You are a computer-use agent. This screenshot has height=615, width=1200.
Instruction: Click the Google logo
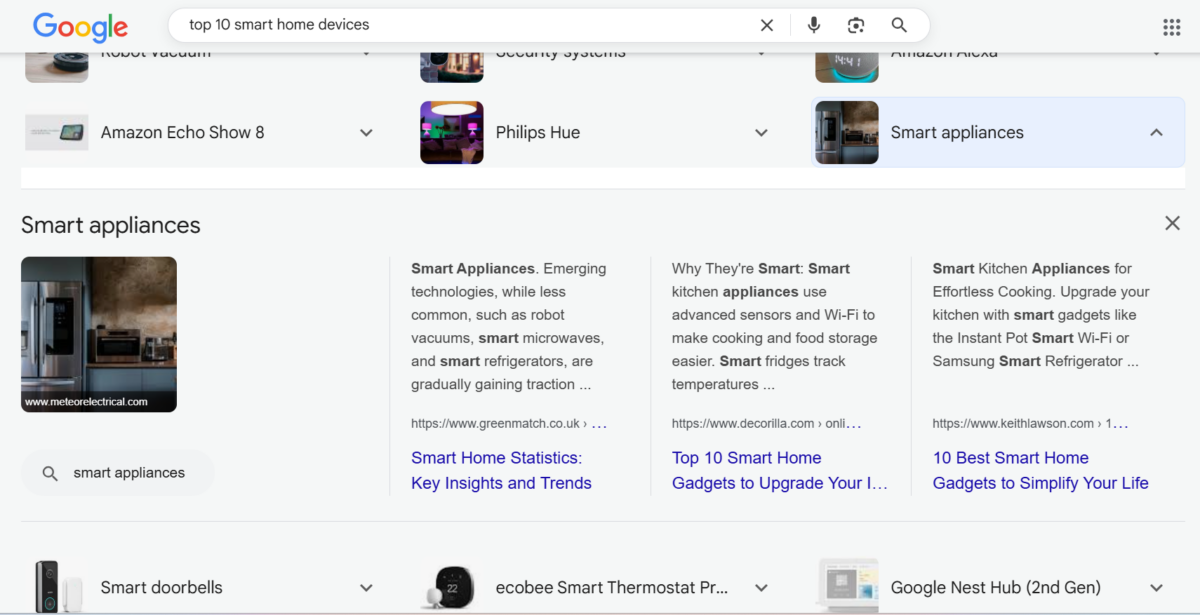point(80,27)
